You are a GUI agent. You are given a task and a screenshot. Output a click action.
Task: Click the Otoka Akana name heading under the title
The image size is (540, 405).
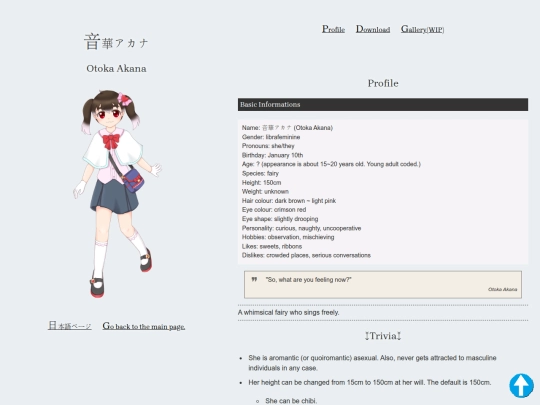point(116,69)
